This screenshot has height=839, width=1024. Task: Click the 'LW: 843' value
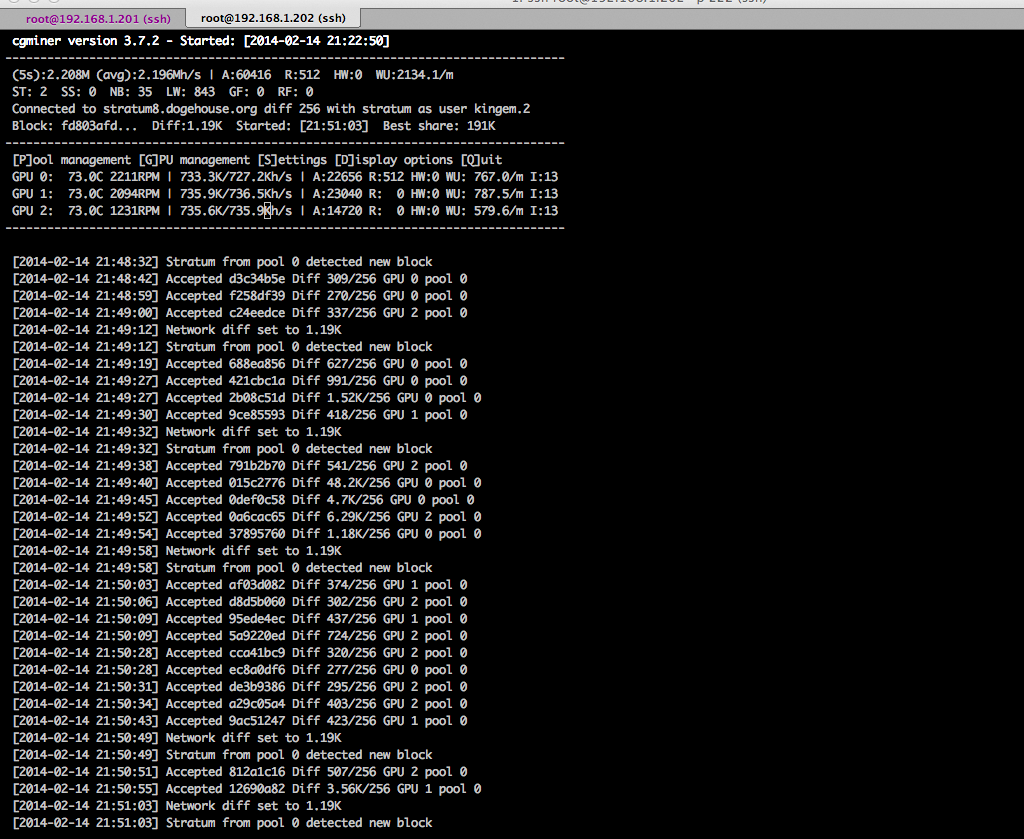(190, 92)
